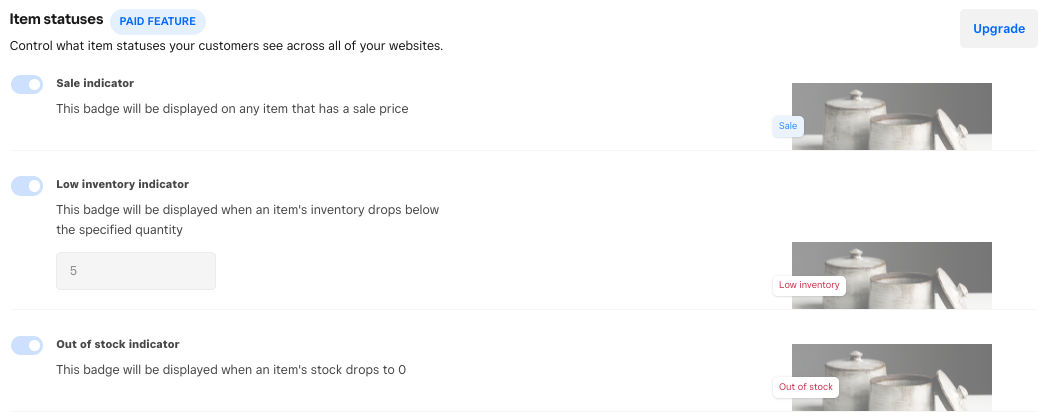Click the sale price badge description text
The image size is (1050, 417).
pyautogui.click(x=232, y=108)
